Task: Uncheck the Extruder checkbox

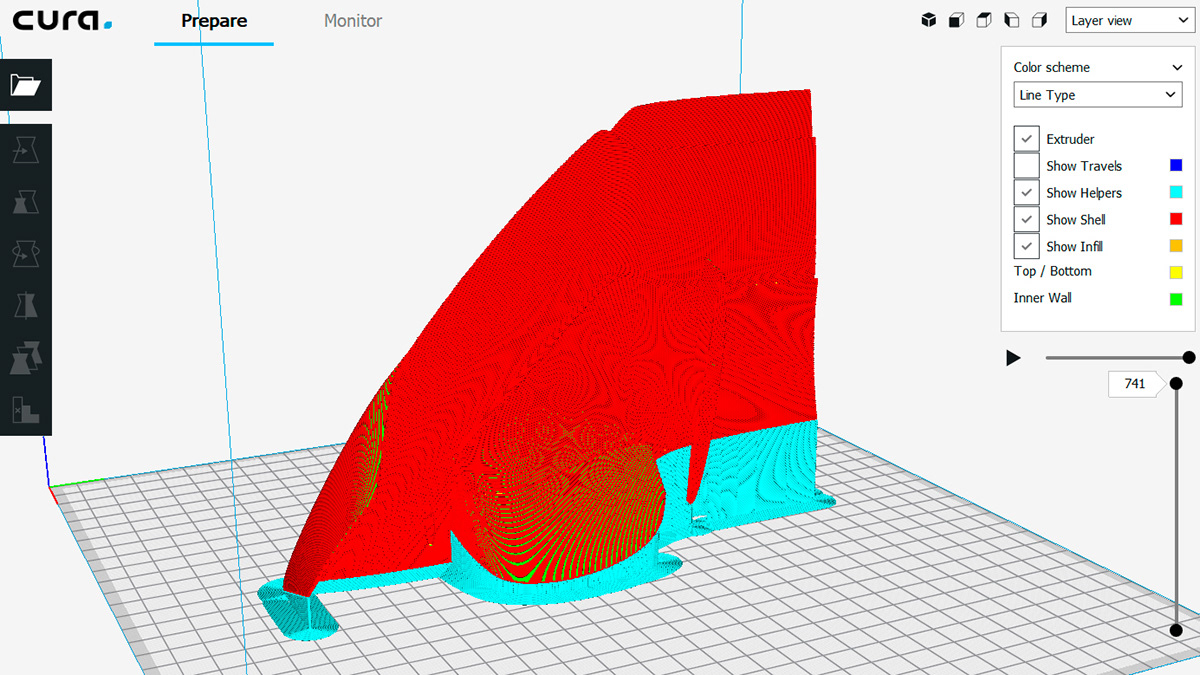Action: [x=1026, y=139]
